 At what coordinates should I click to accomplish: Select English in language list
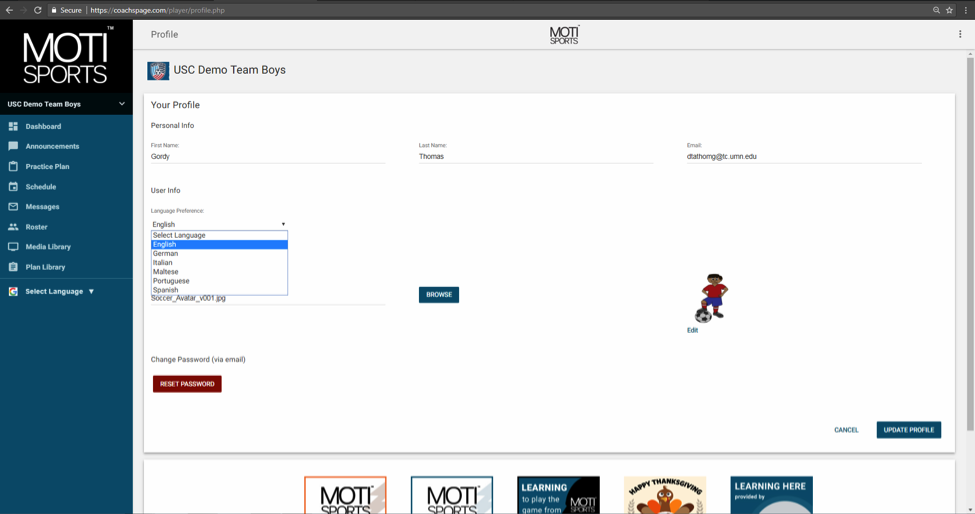click(x=219, y=244)
